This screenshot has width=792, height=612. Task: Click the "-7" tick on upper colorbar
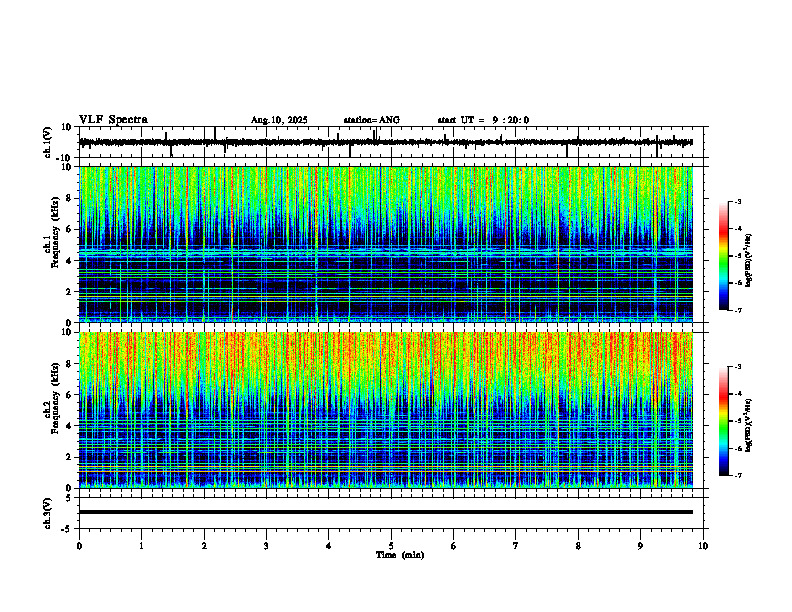(738, 310)
